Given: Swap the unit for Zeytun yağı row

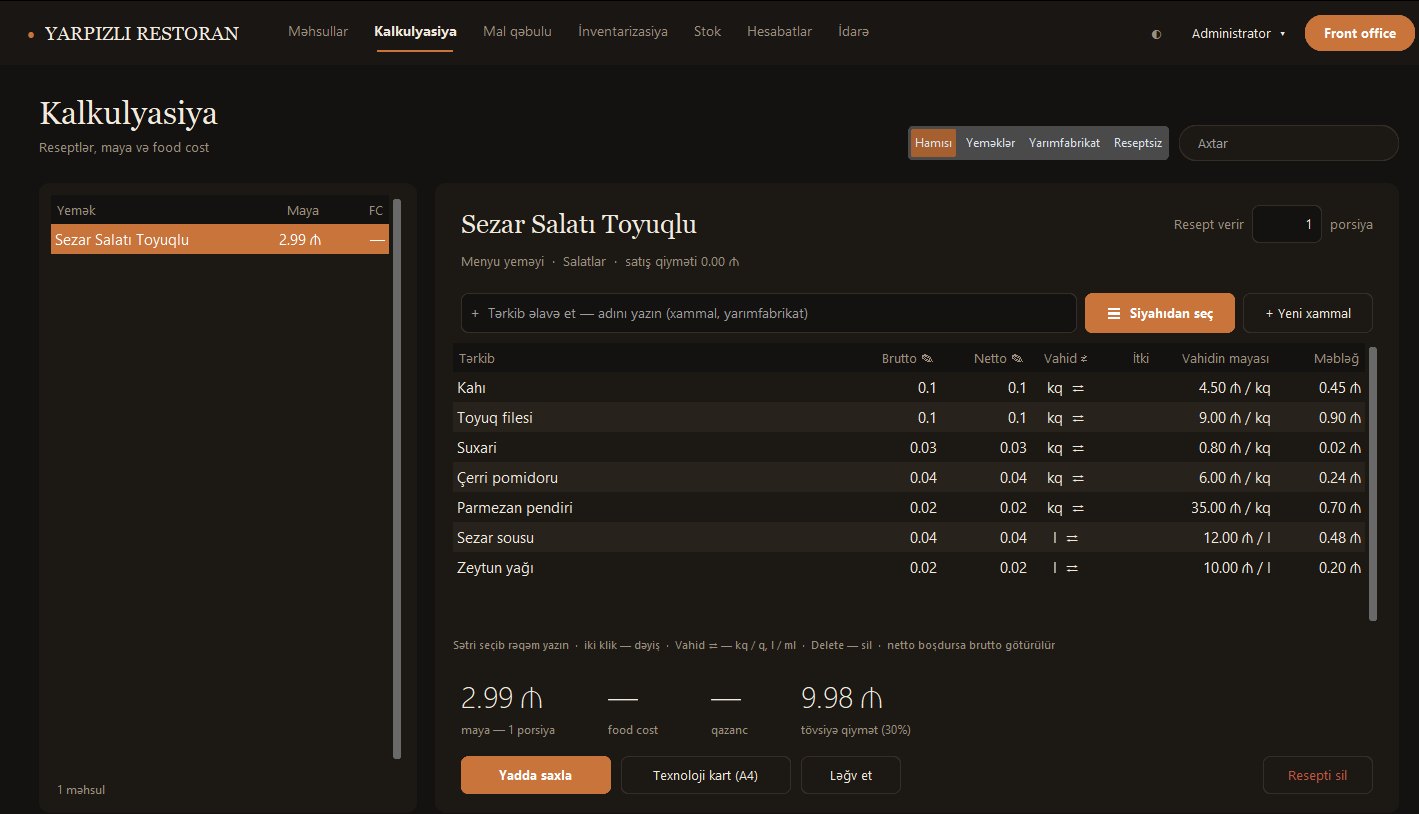Looking at the screenshot, I should [1072, 568].
